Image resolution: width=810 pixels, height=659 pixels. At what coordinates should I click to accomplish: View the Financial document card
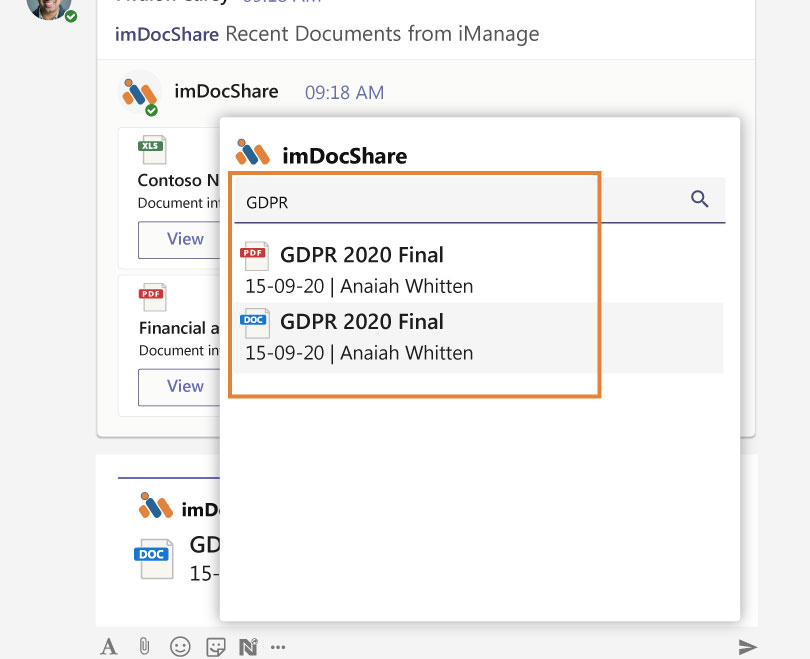(x=179, y=387)
